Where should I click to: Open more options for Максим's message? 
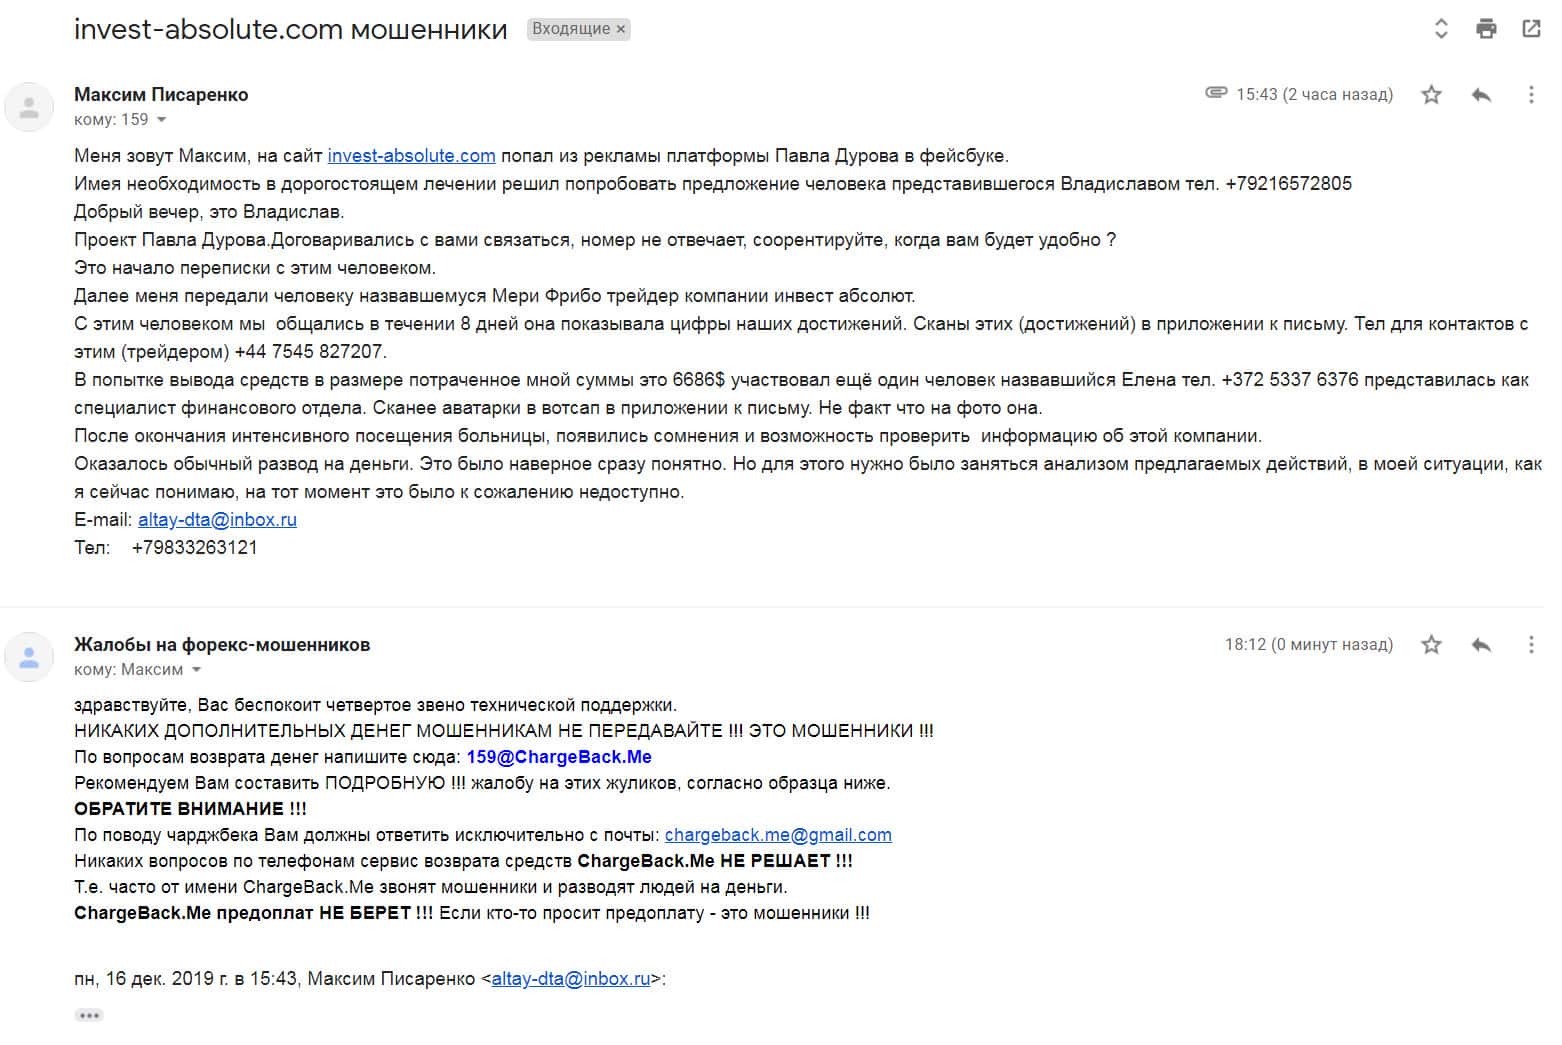coord(1530,95)
